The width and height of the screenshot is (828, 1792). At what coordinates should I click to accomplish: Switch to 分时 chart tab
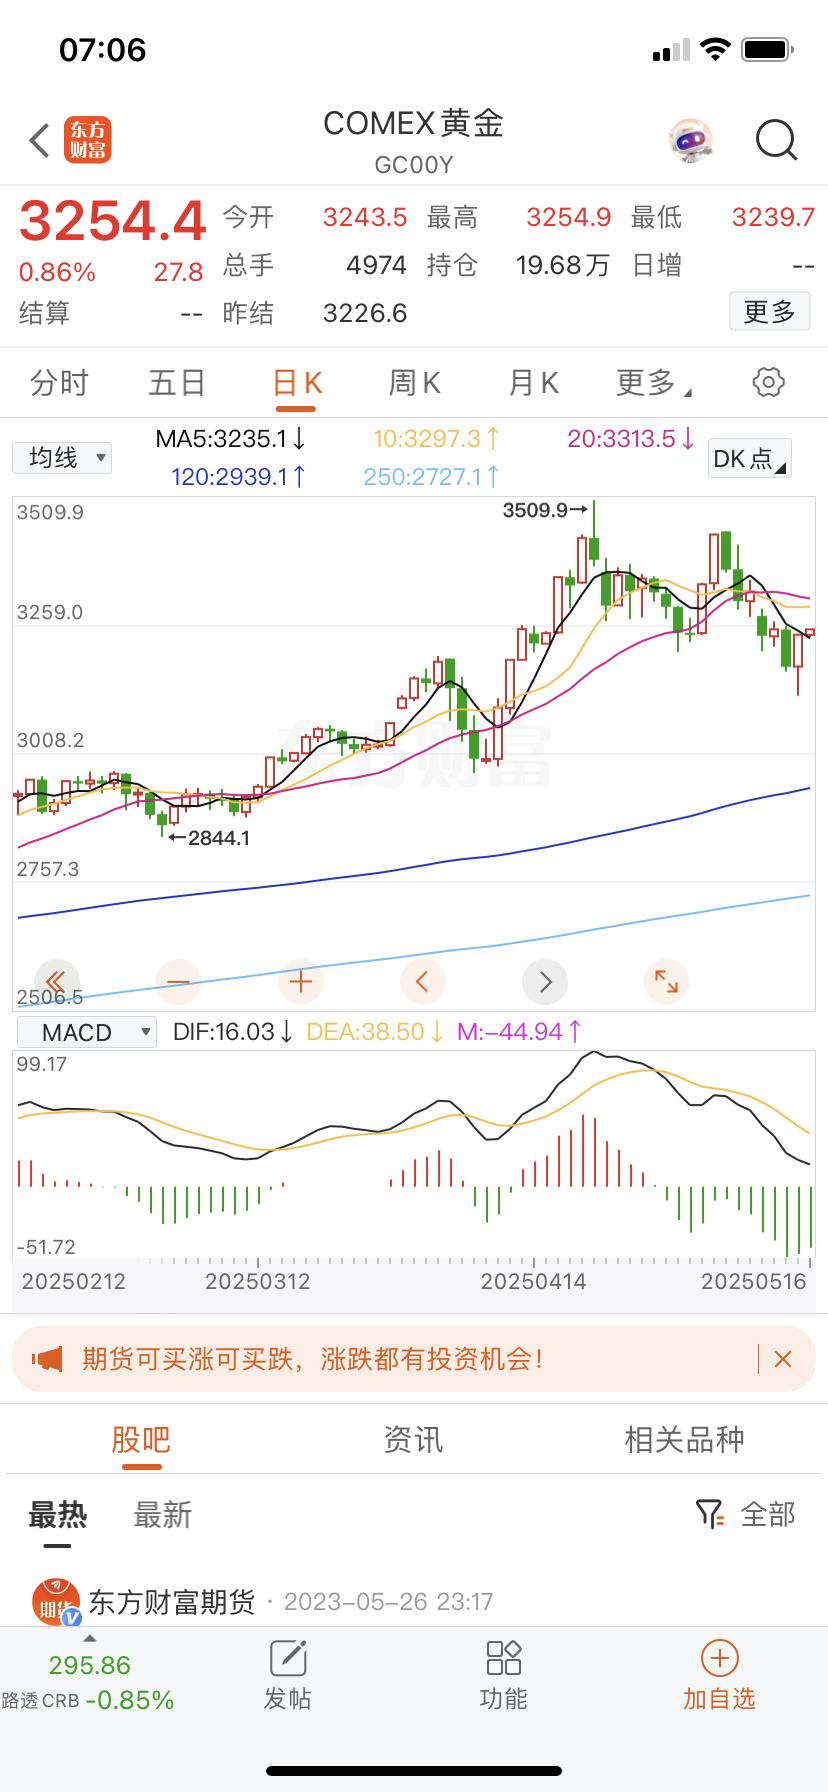59,382
